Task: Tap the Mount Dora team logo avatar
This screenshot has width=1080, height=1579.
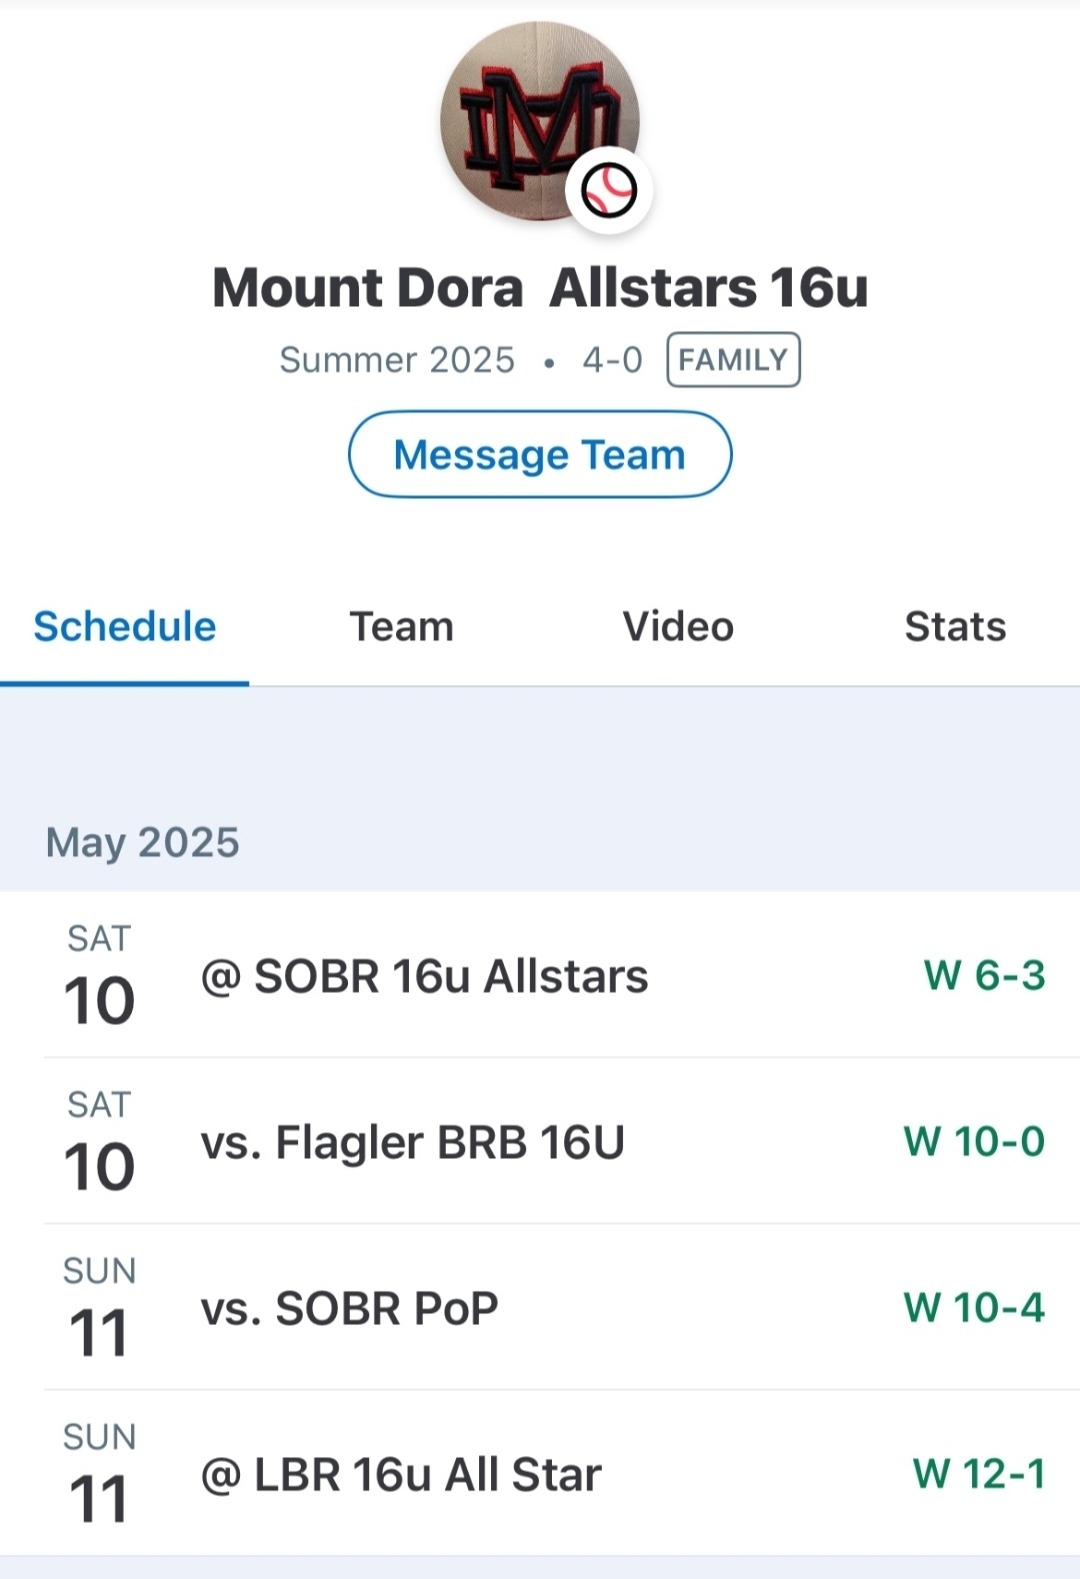Action: (528, 115)
